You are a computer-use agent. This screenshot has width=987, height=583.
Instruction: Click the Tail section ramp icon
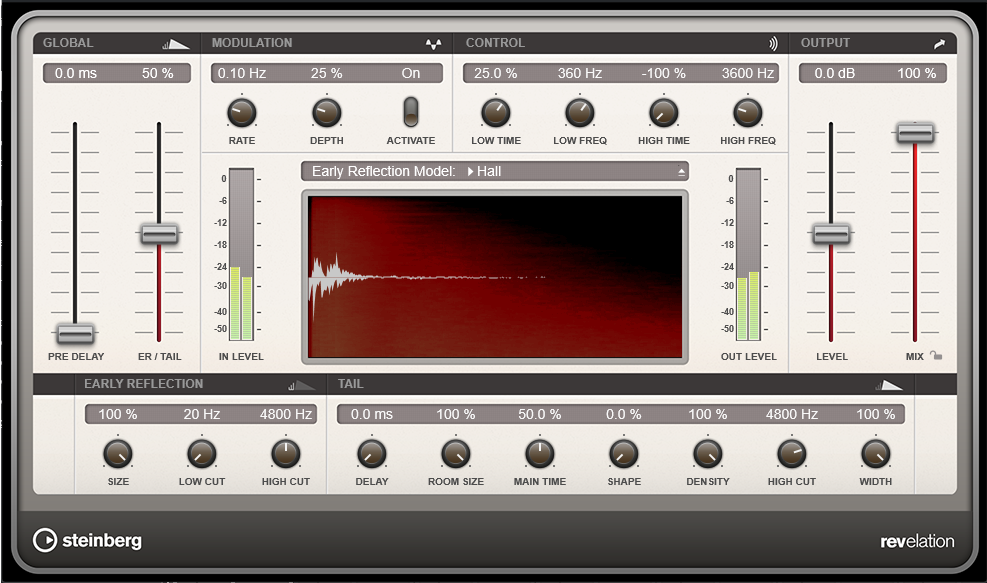pos(889,384)
